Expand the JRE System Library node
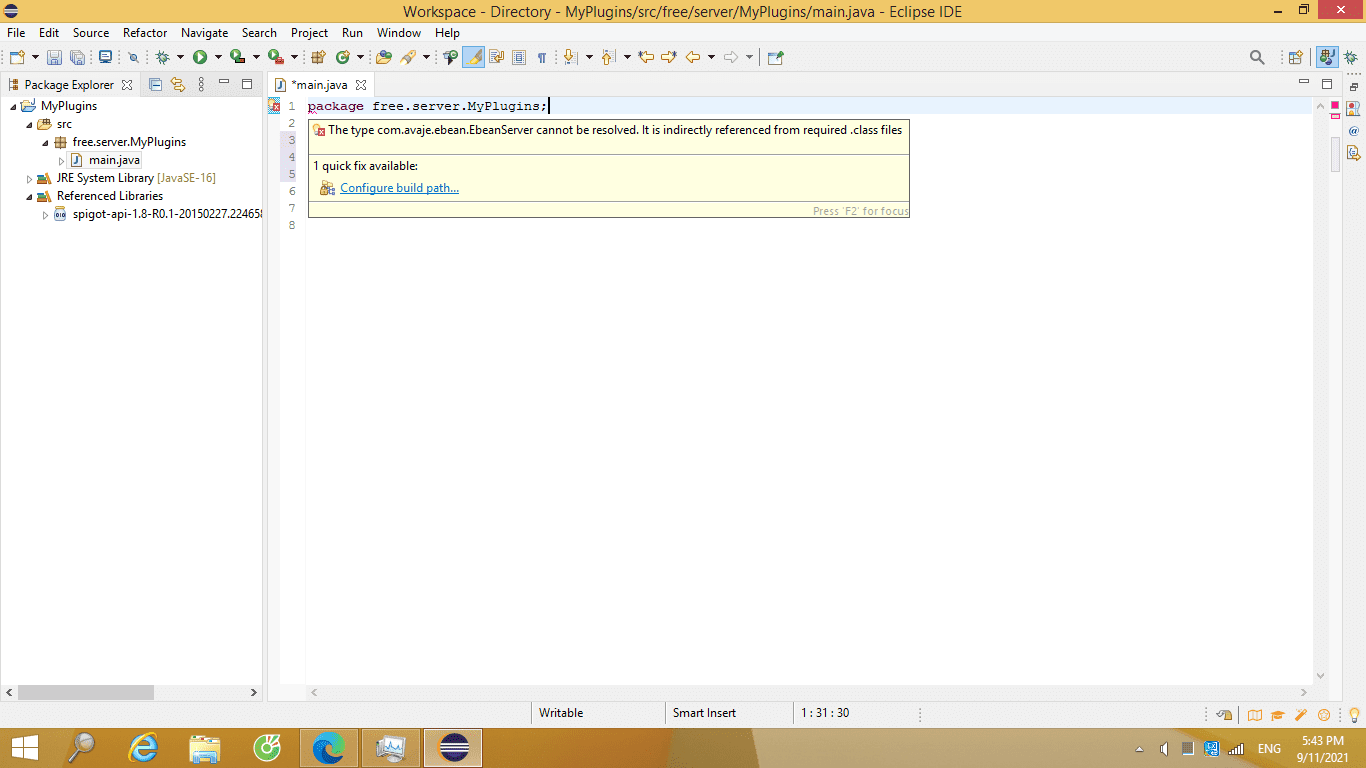Screen dimensions: 1366x768 pos(29,178)
